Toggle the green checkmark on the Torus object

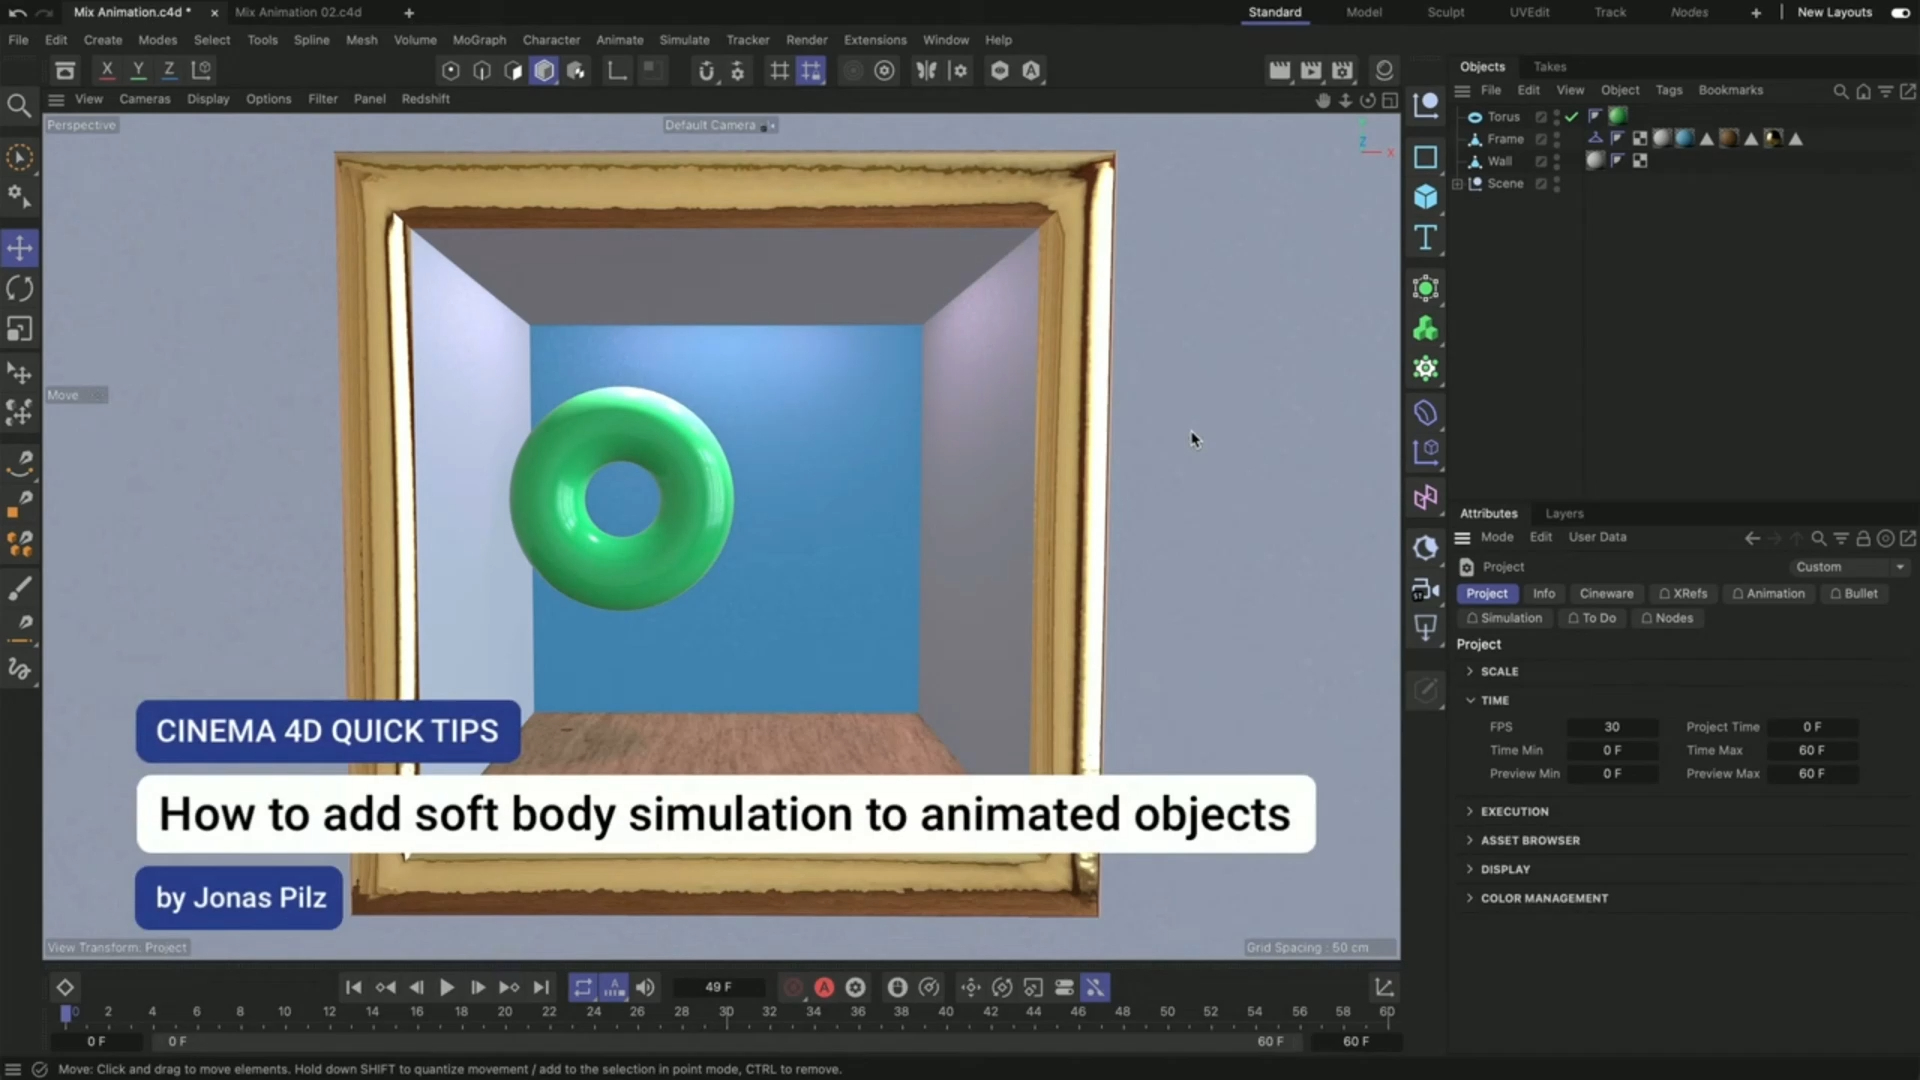click(1571, 116)
